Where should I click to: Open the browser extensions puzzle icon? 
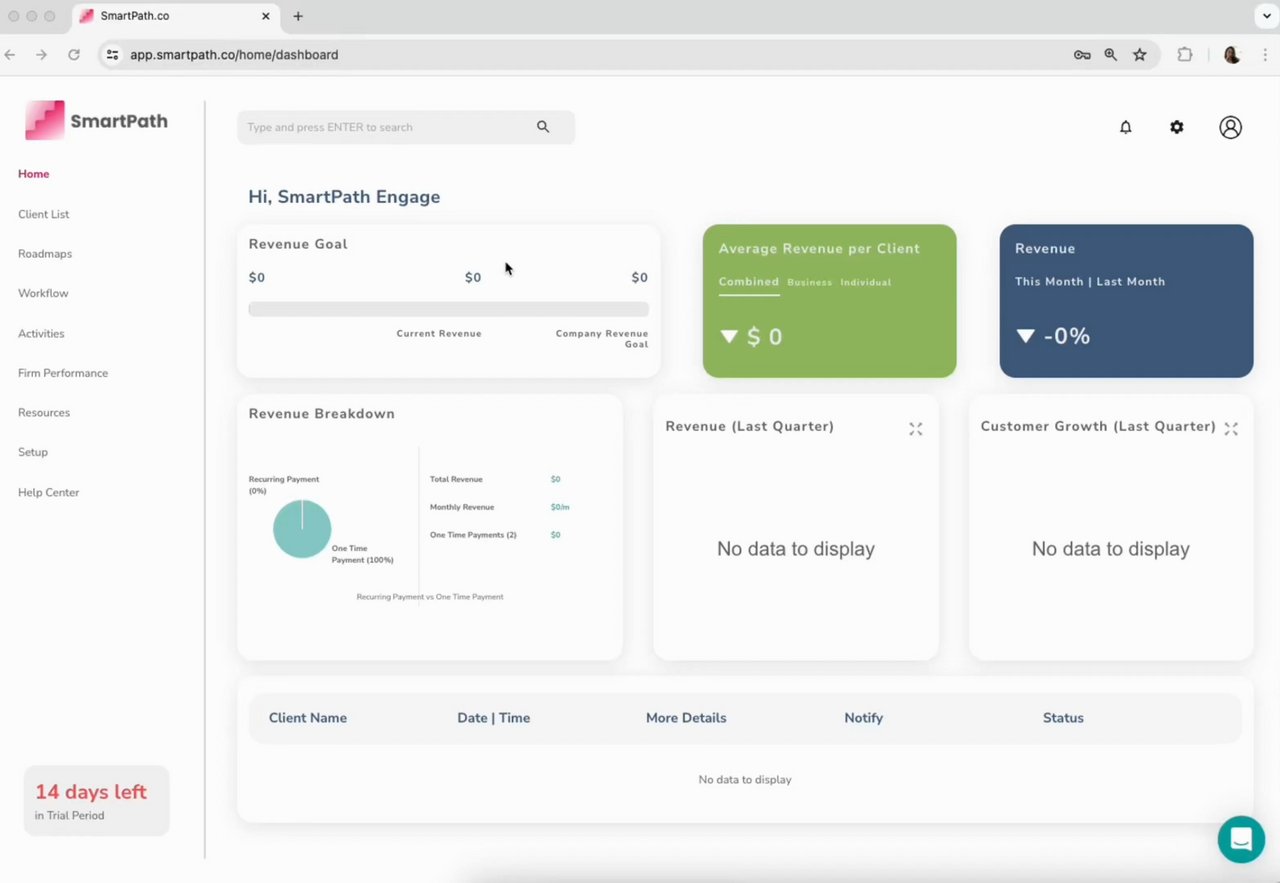click(1185, 55)
